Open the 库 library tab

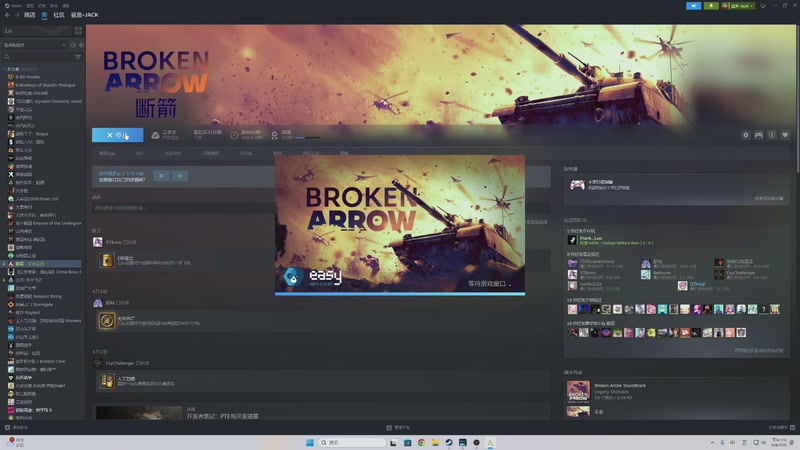click(44, 15)
